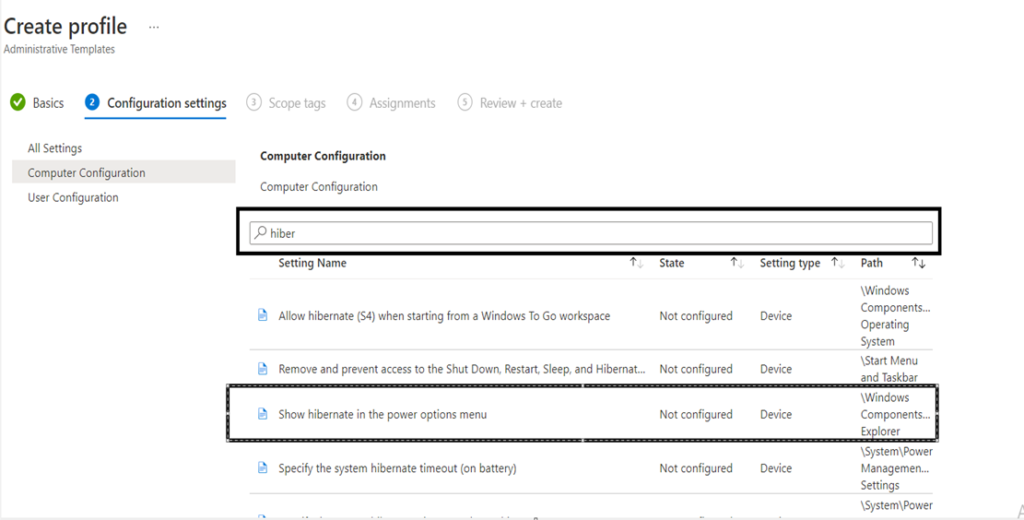Click document icon beside Allow hibernate (S4) setting
This screenshot has height=520, width=1024.
tap(263, 315)
